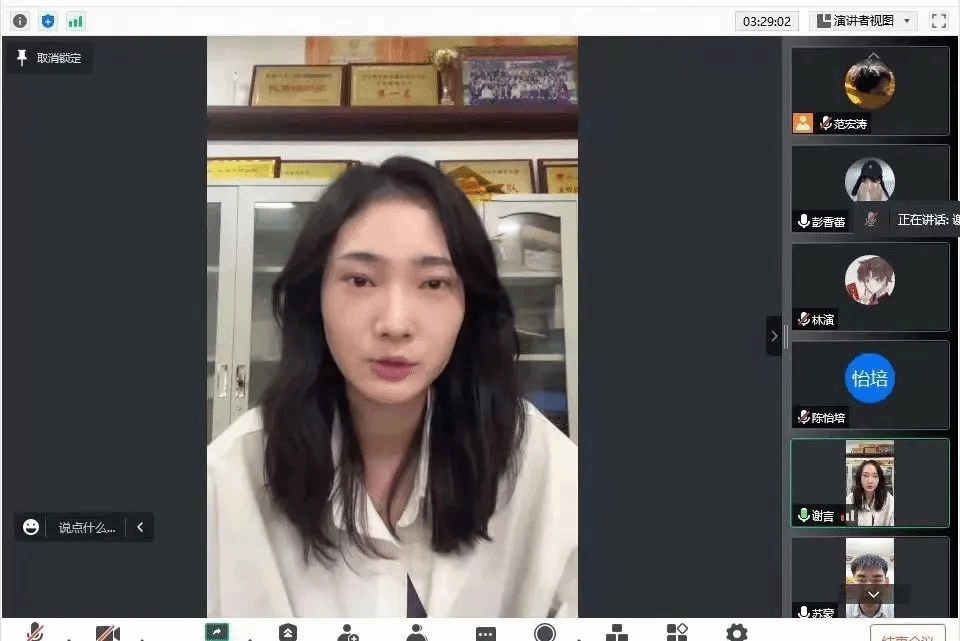This screenshot has height=641, width=960.
Task: Click the record button in toolbar
Action: click(x=545, y=632)
